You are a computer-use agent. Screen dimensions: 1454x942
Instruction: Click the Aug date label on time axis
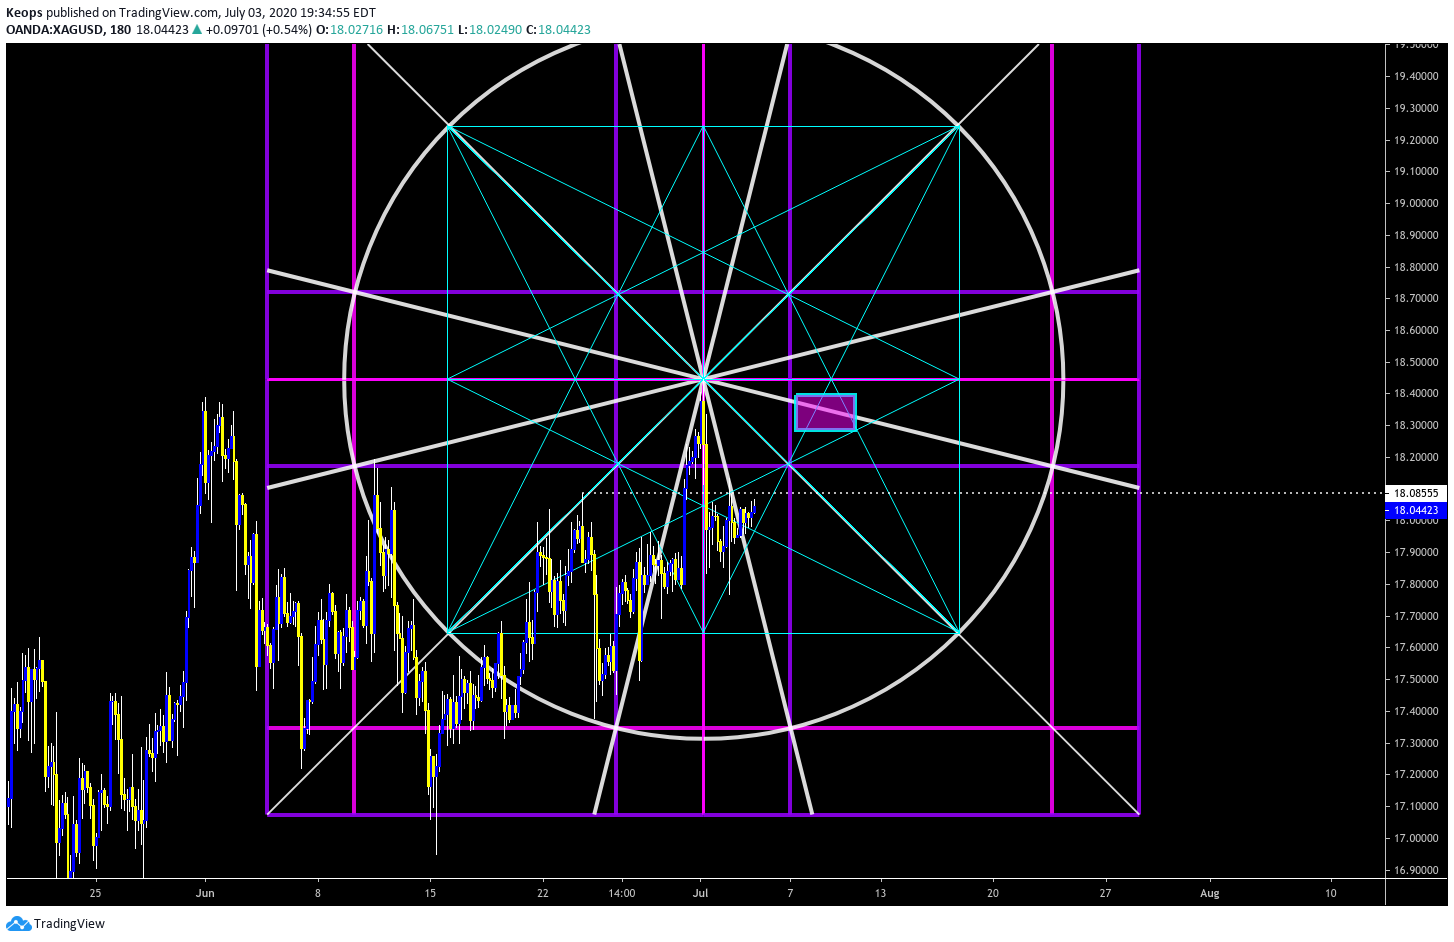coord(1210,893)
